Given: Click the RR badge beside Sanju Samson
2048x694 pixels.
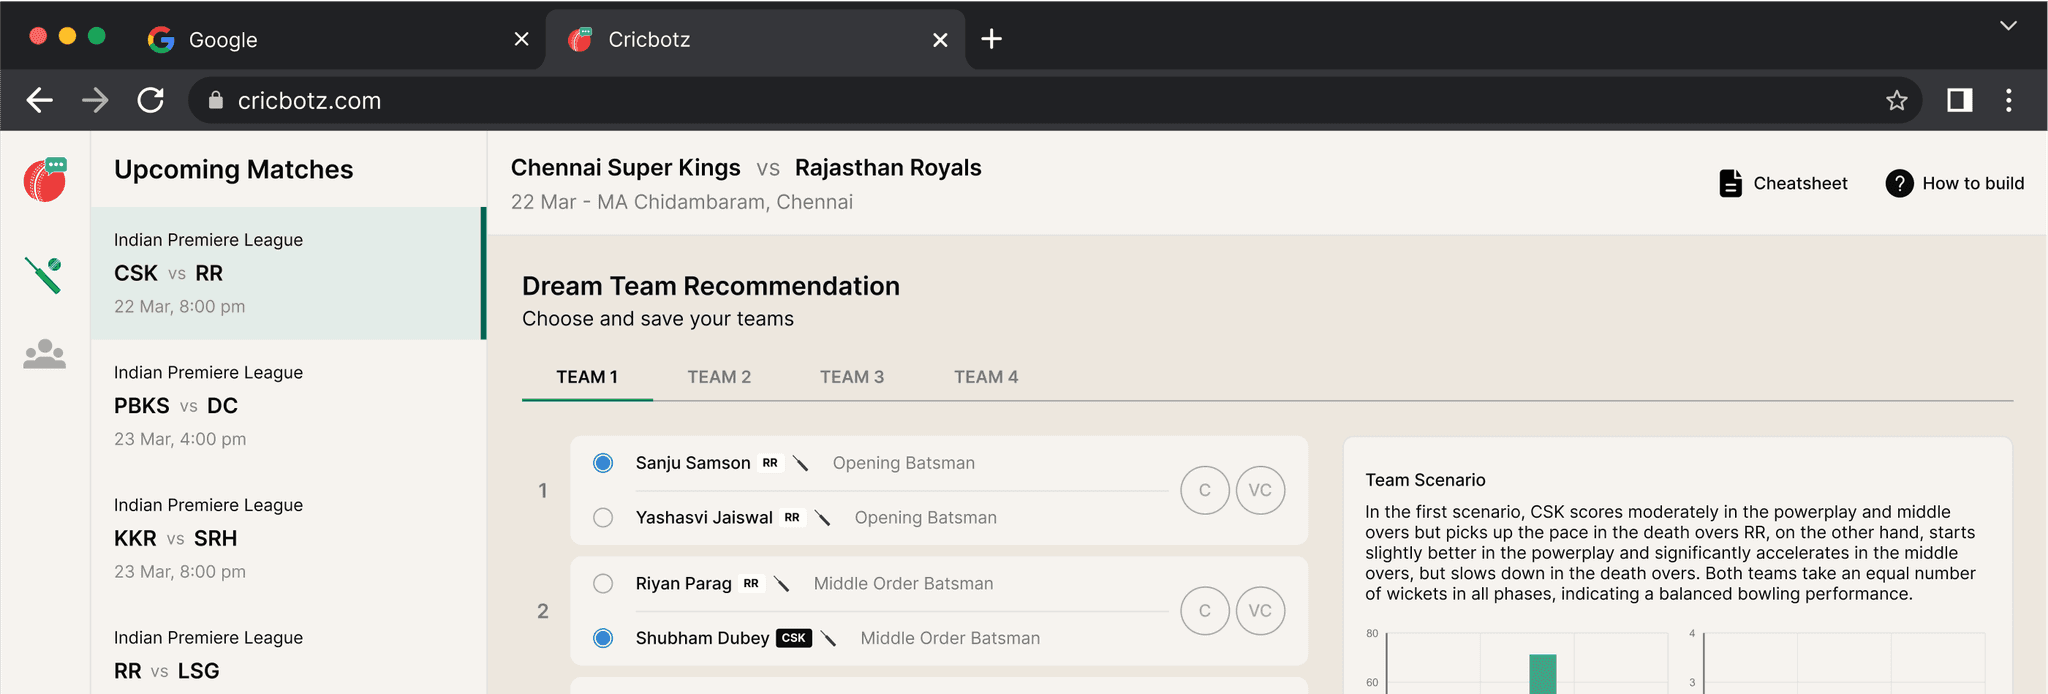Looking at the screenshot, I should [770, 463].
